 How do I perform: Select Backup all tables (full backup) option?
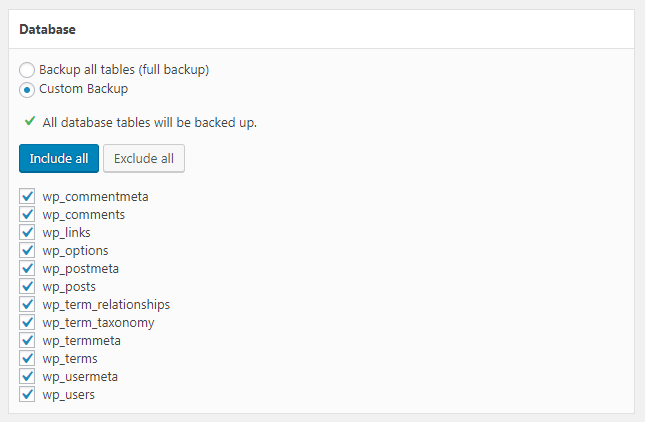tap(27, 70)
